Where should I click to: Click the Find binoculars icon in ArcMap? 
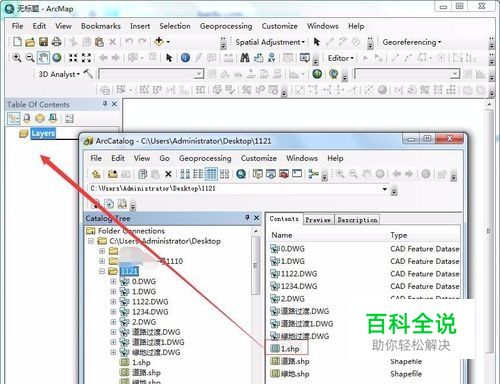pos(245,58)
